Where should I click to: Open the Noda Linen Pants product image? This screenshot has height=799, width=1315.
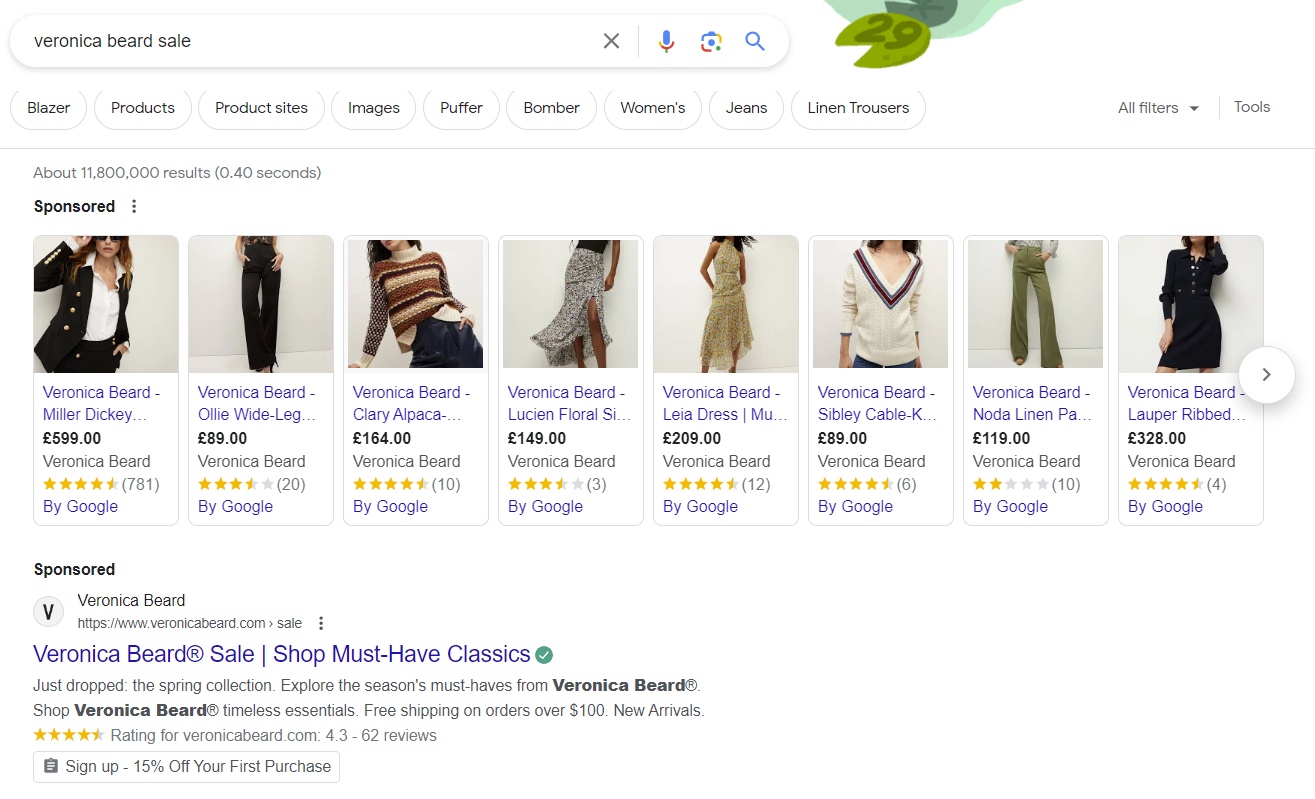tap(1036, 304)
